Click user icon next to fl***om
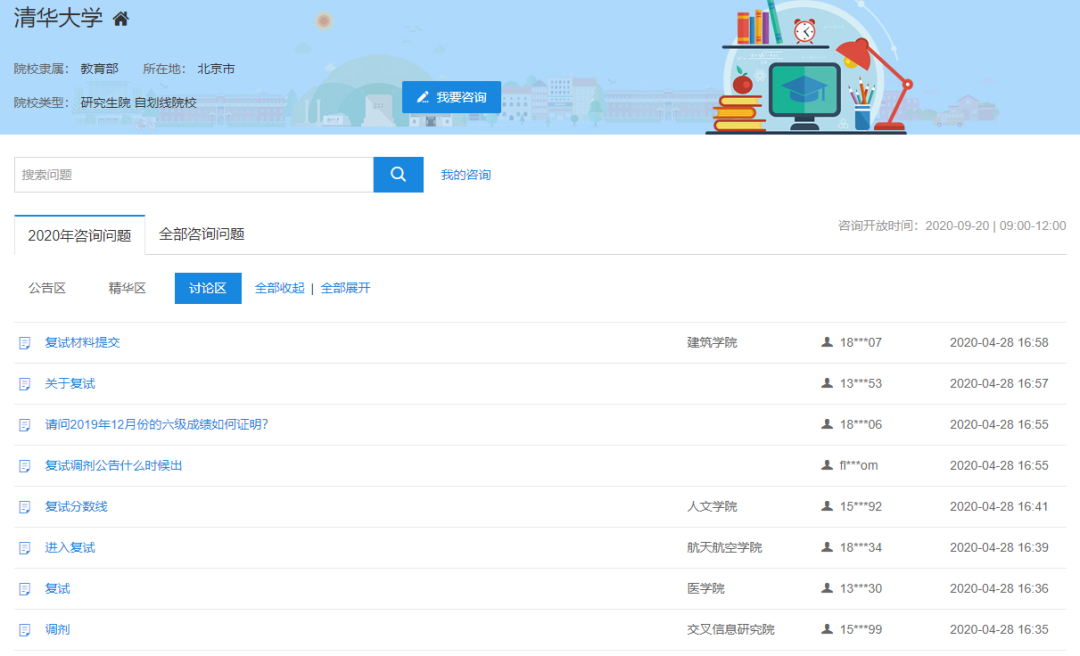 point(827,465)
